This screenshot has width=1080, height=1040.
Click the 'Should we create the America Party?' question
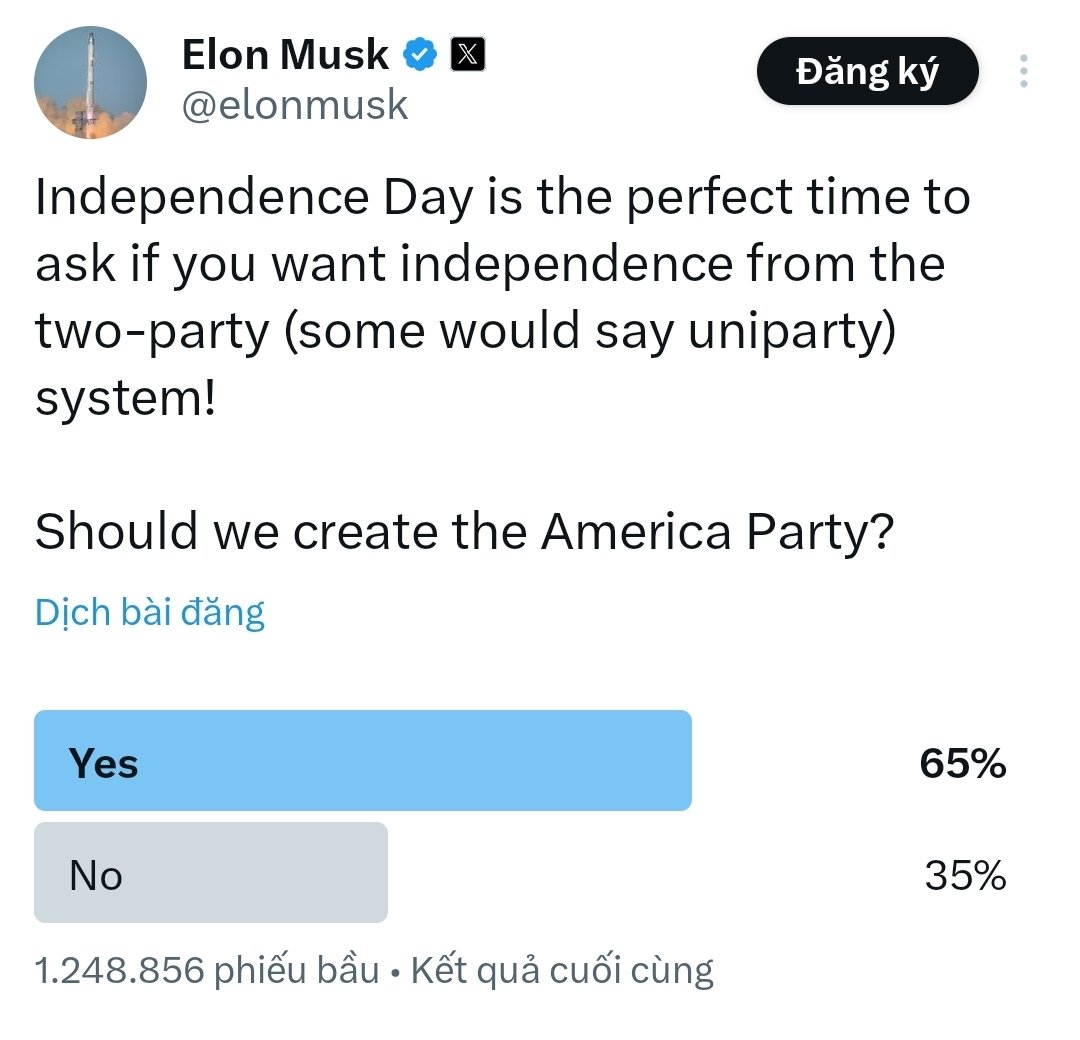464,532
